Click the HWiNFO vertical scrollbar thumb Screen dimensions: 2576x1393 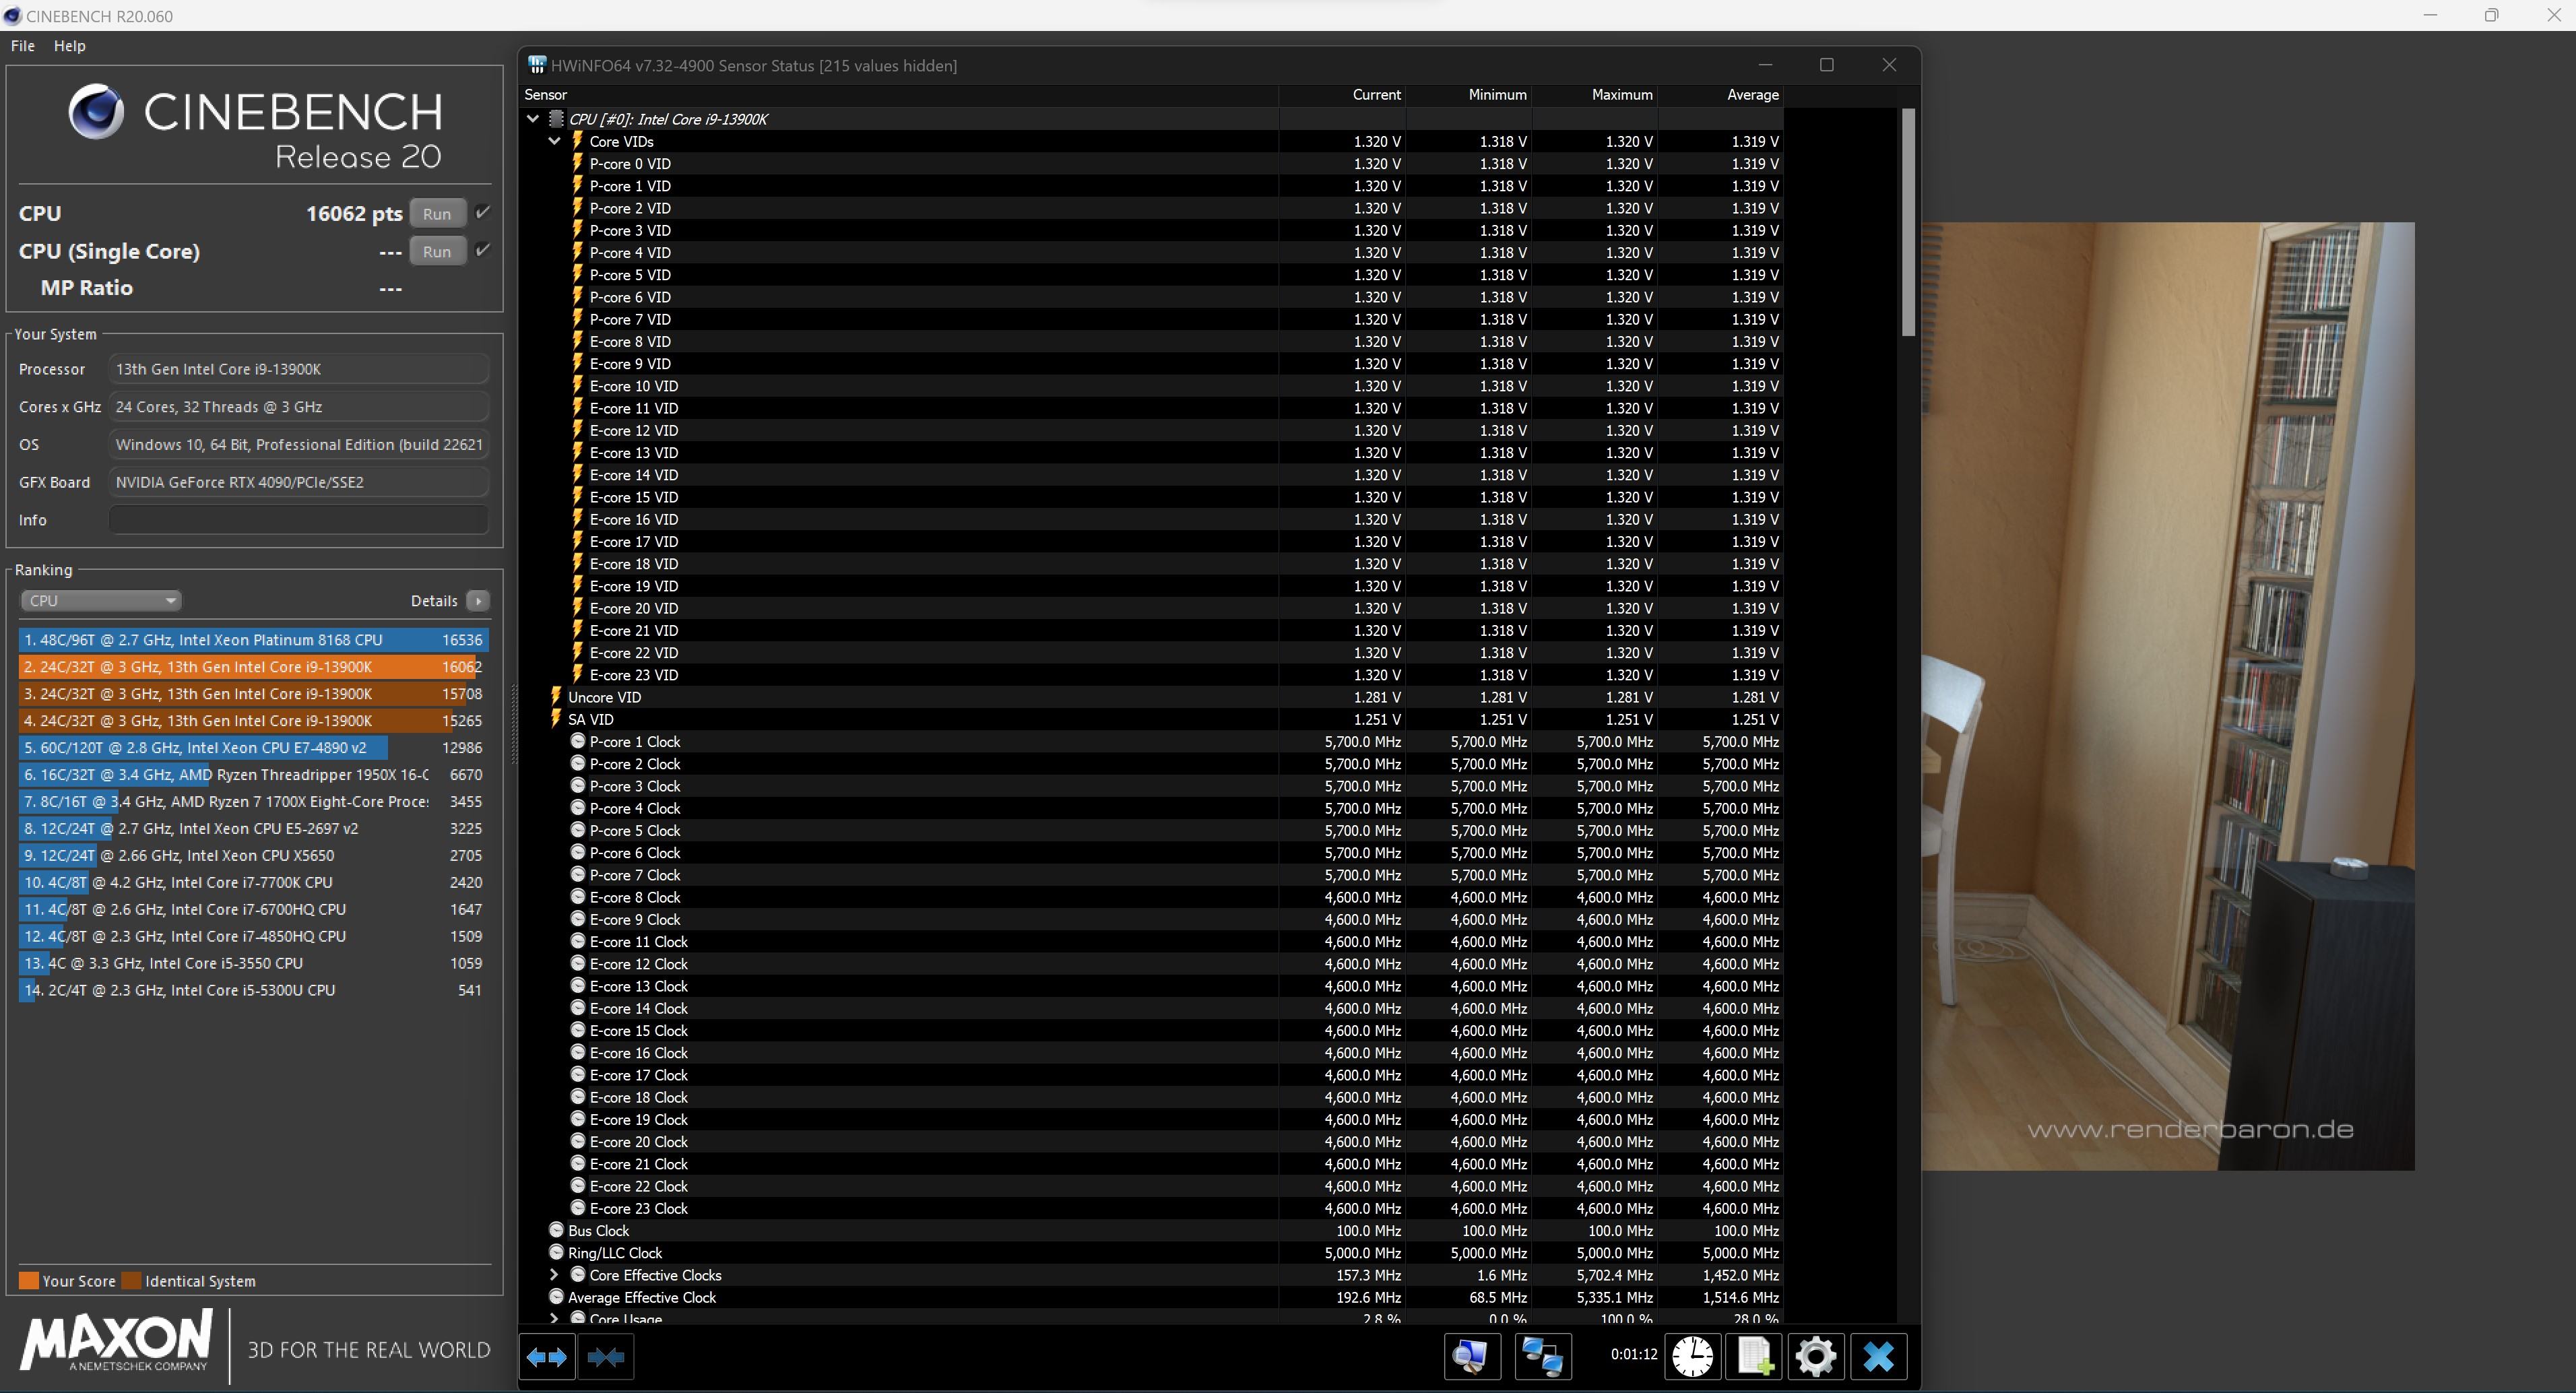[x=1907, y=222]
